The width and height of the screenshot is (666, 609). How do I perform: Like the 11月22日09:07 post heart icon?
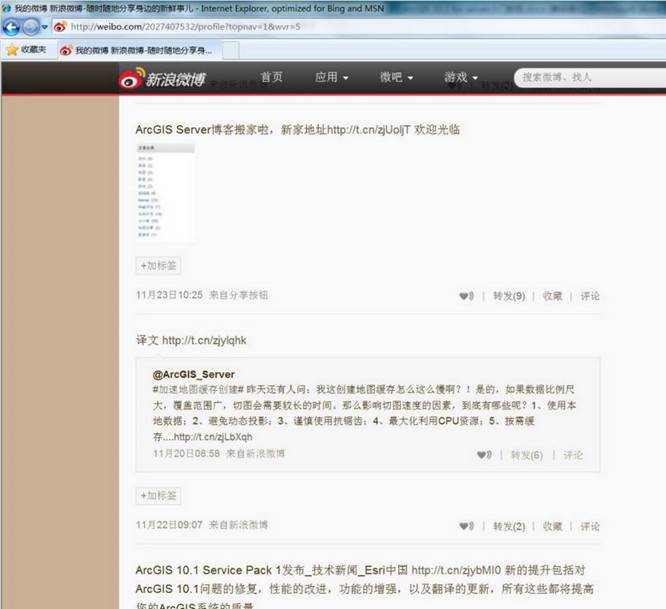point(466,527)
